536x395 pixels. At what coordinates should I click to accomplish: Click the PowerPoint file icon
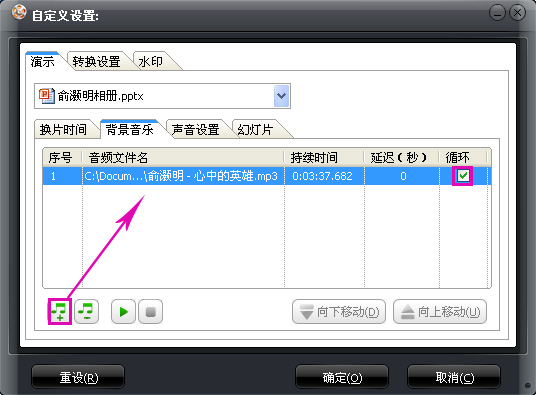46,96
